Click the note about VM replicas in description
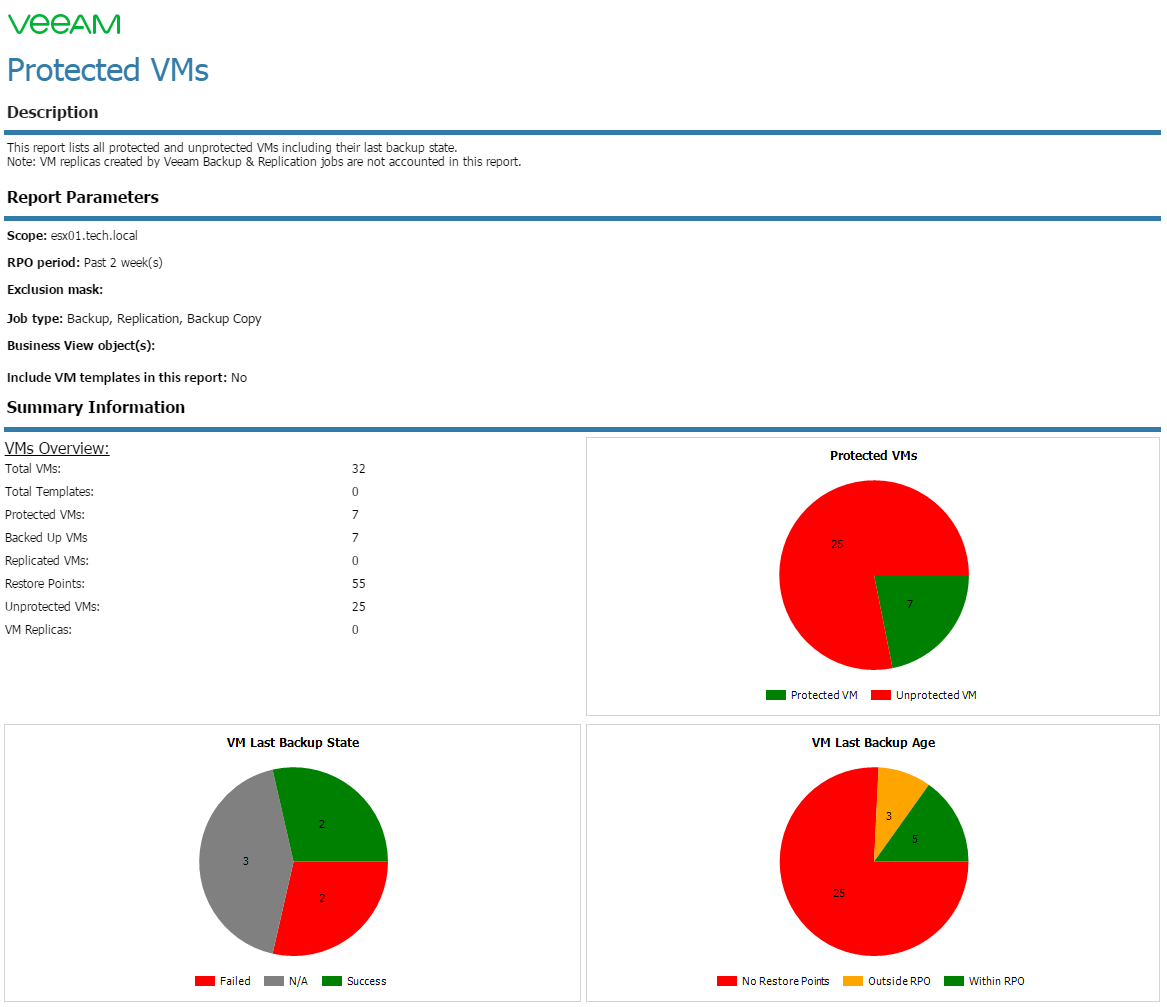1167x1007 pixels. (264, 162)
